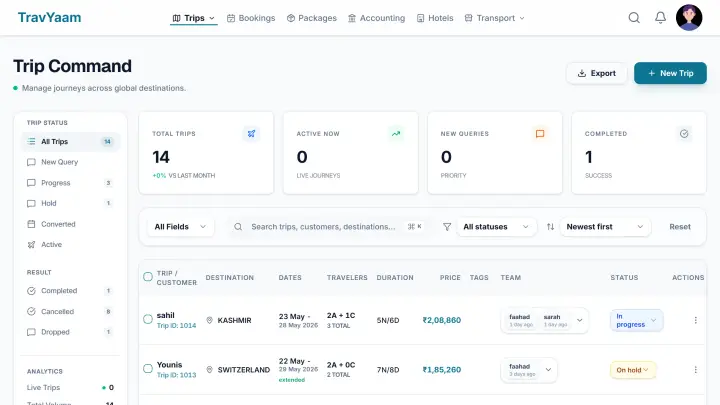Click Live Trips analytics entry
Screen dimensions: 720x405
pos(70,388)
